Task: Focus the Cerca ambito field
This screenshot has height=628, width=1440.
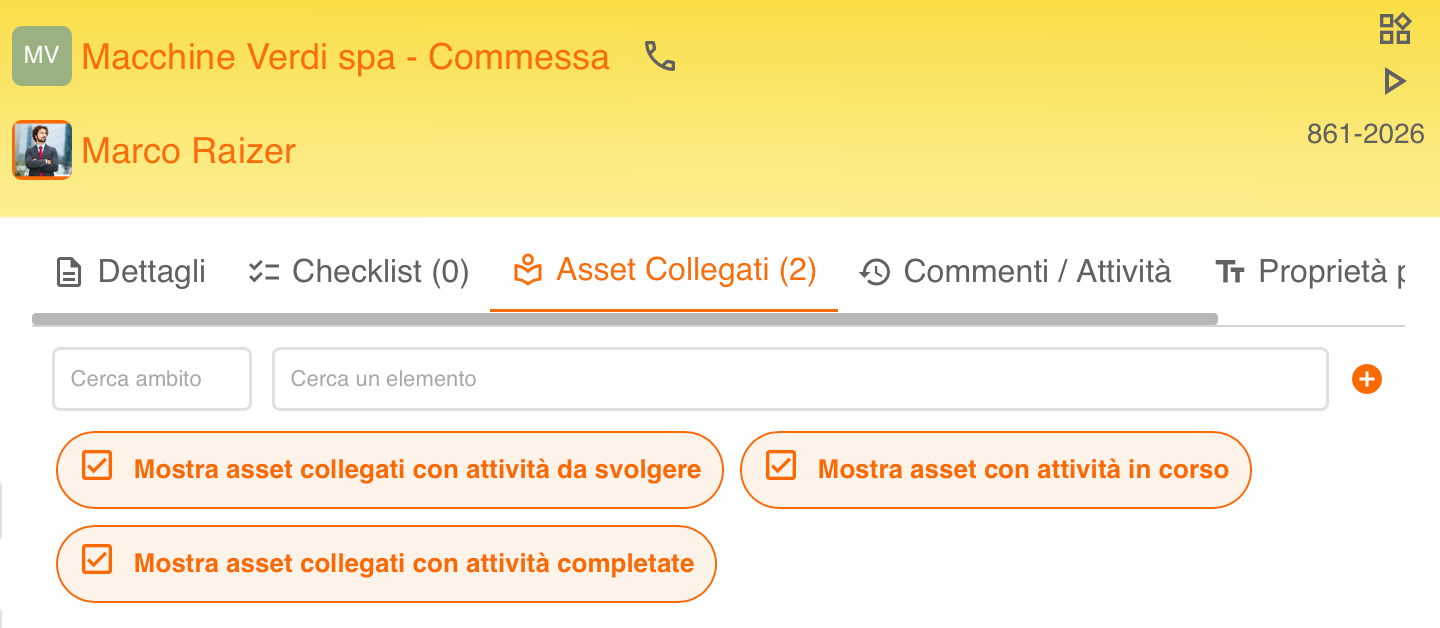Action: point(152,379)
